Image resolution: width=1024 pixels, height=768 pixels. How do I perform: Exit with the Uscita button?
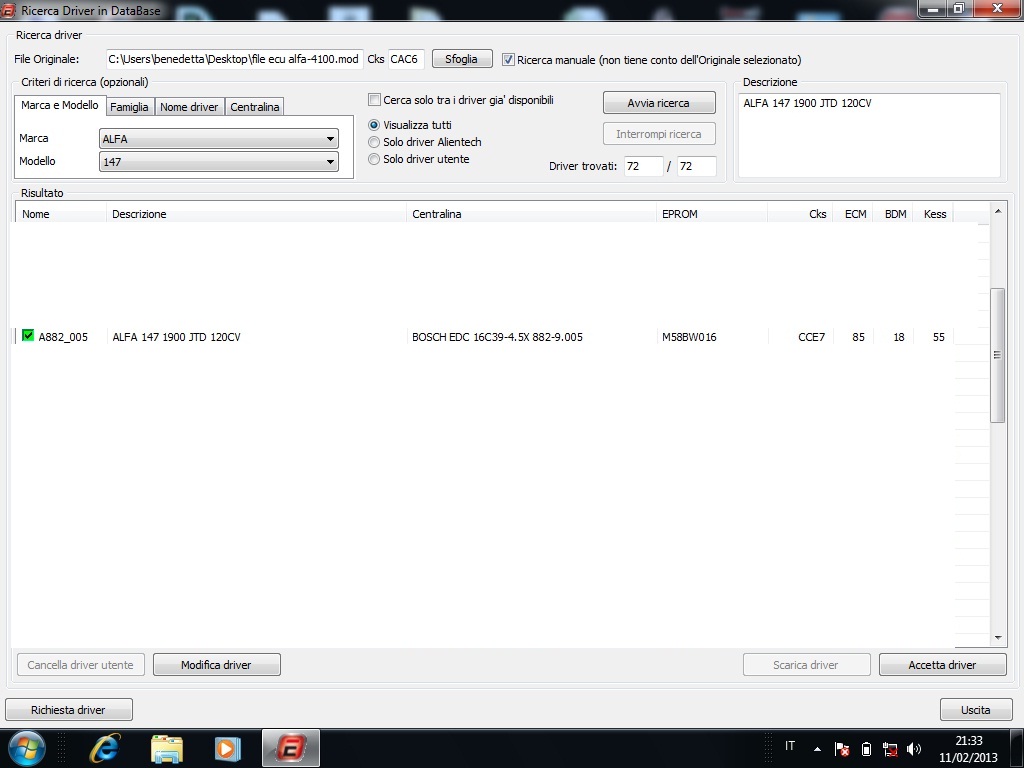coord(976,710)
